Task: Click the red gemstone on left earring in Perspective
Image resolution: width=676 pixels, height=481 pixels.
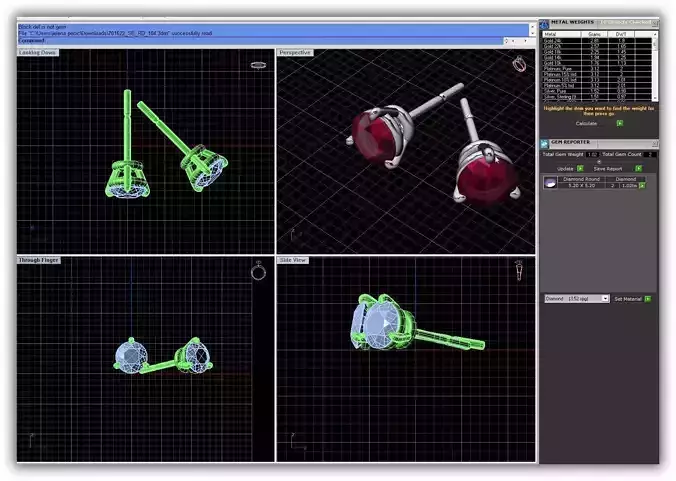Action: pyautogui.click(x=374, y=136)
